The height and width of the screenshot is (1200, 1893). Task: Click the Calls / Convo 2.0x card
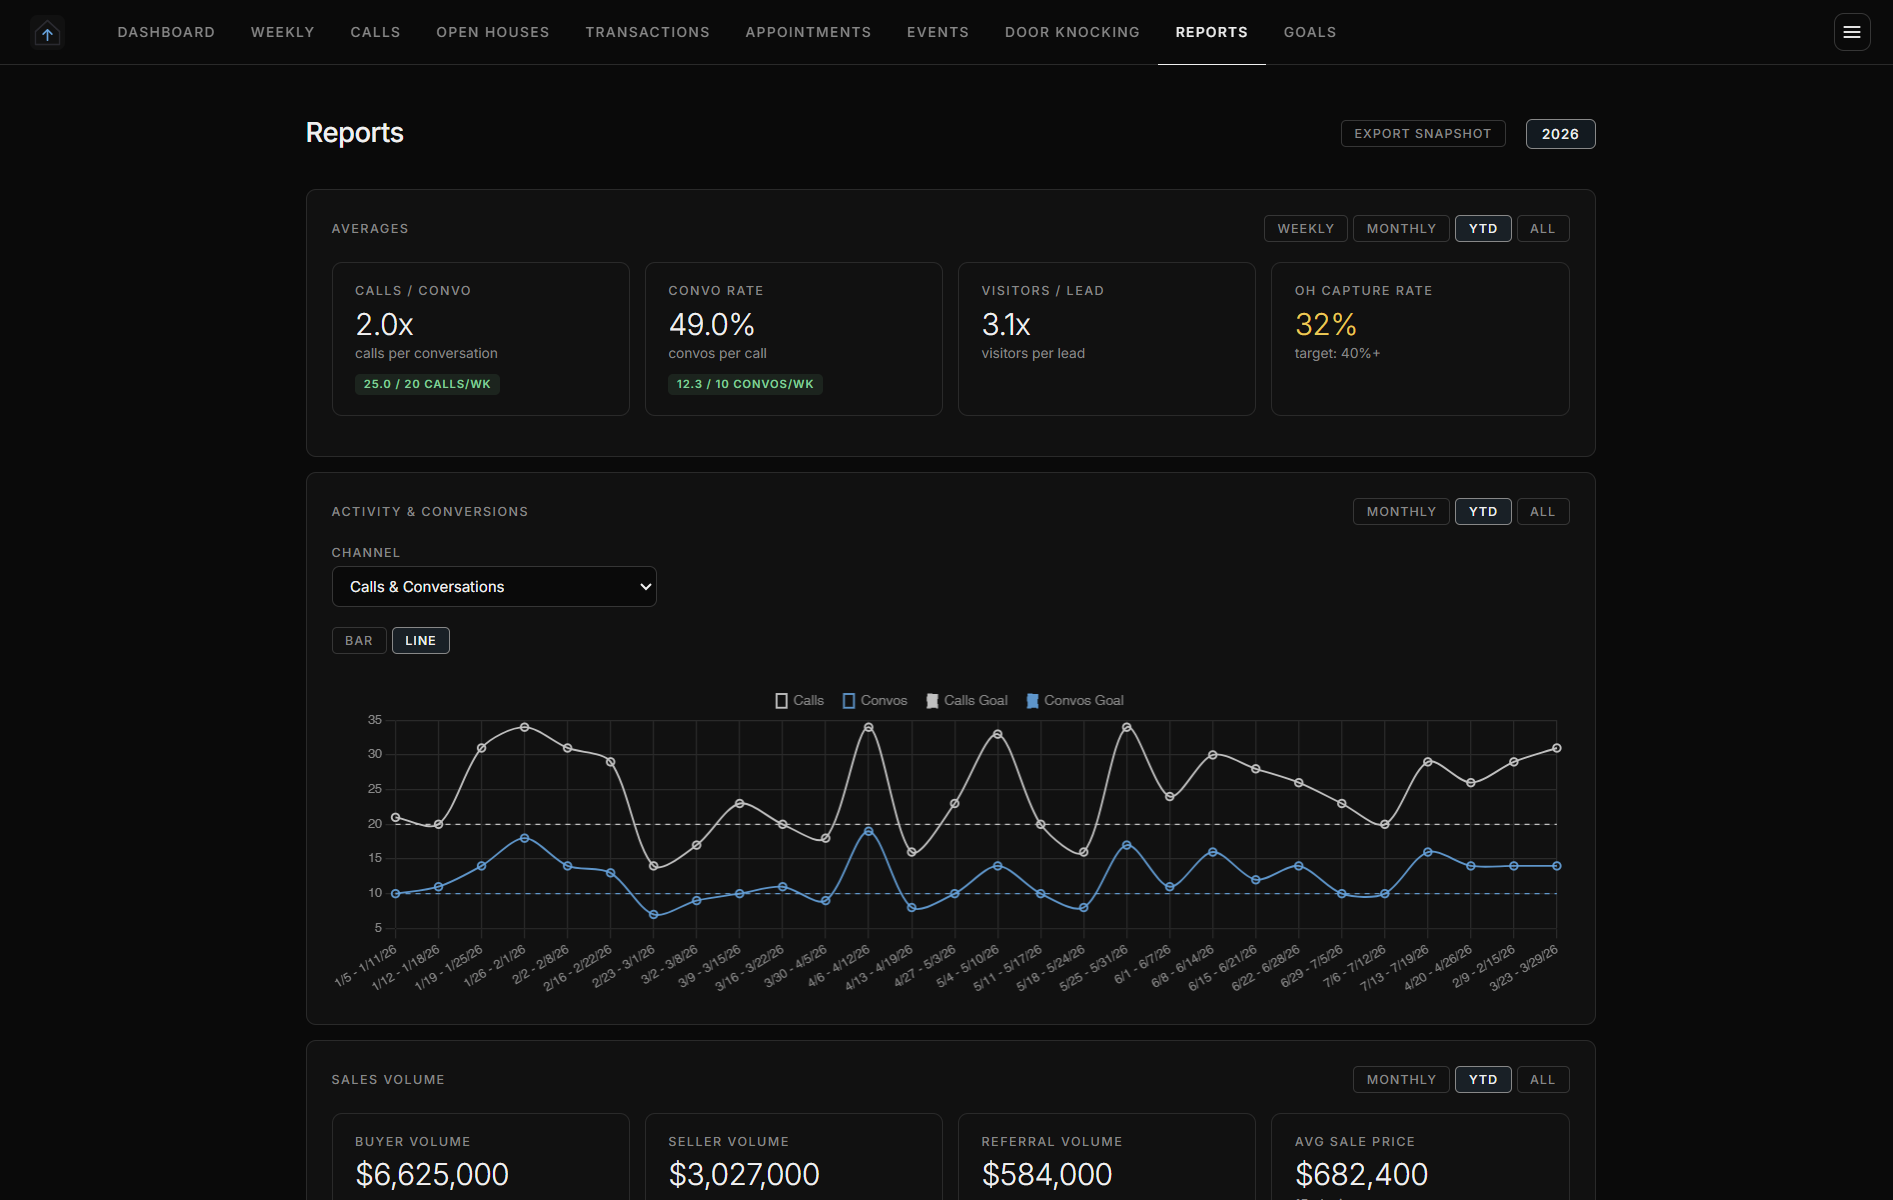coord(481,339)
